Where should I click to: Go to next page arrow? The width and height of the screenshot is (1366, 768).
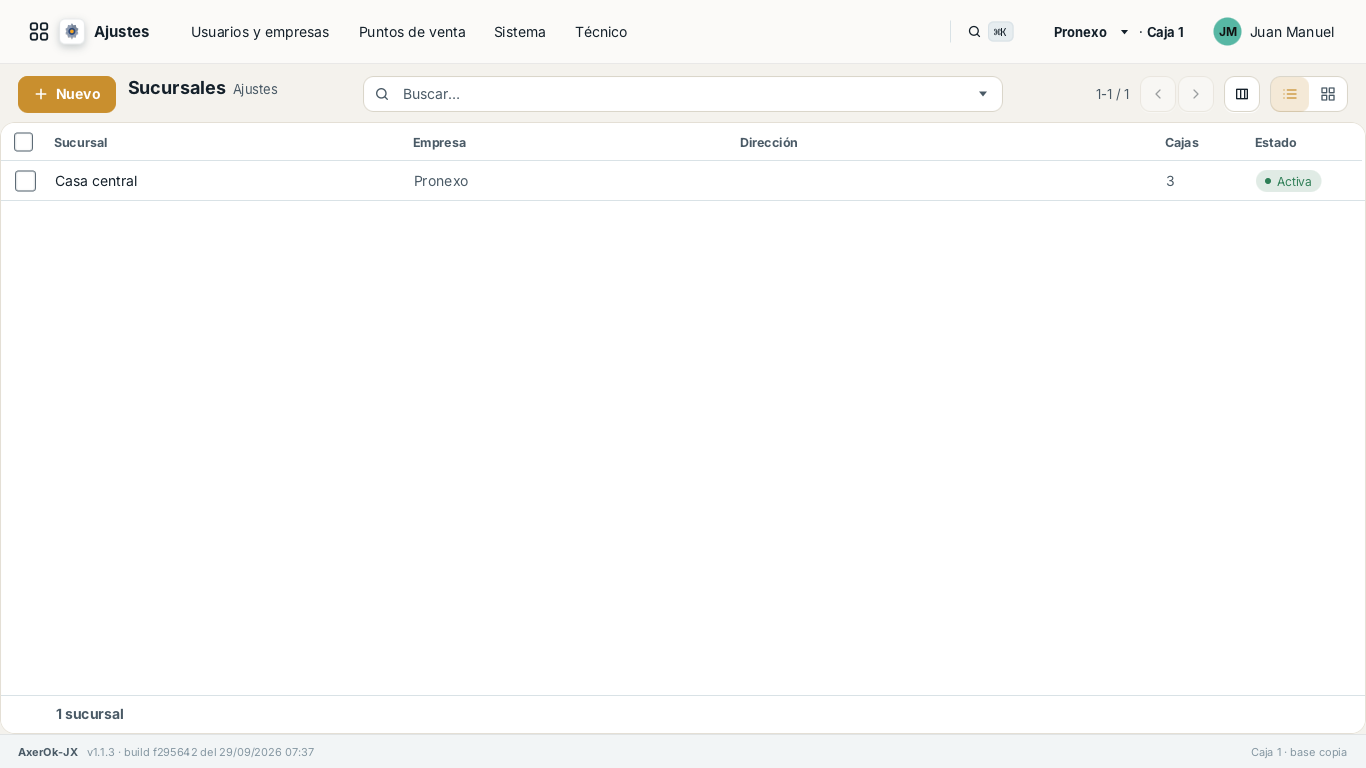(x=1196, y=94)
